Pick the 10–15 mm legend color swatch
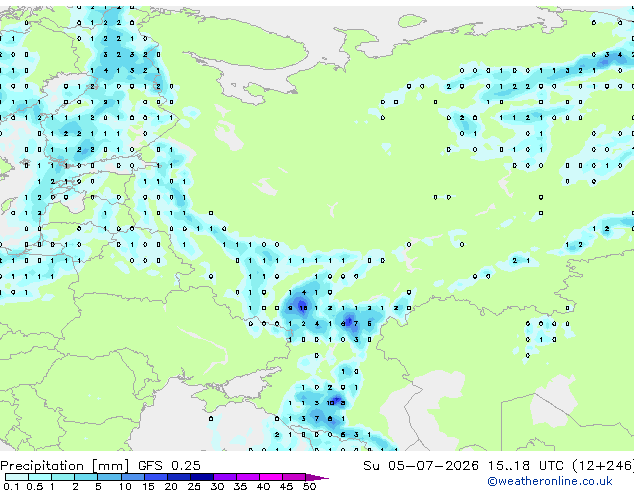The width and height of the screenshot is (634, 490). 132,477
